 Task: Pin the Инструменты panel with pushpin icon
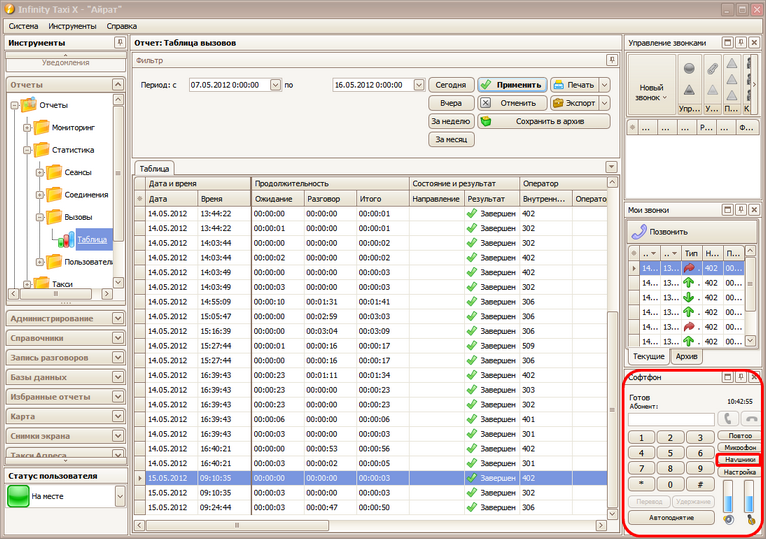pyautogui.click(x=120, y=43)
